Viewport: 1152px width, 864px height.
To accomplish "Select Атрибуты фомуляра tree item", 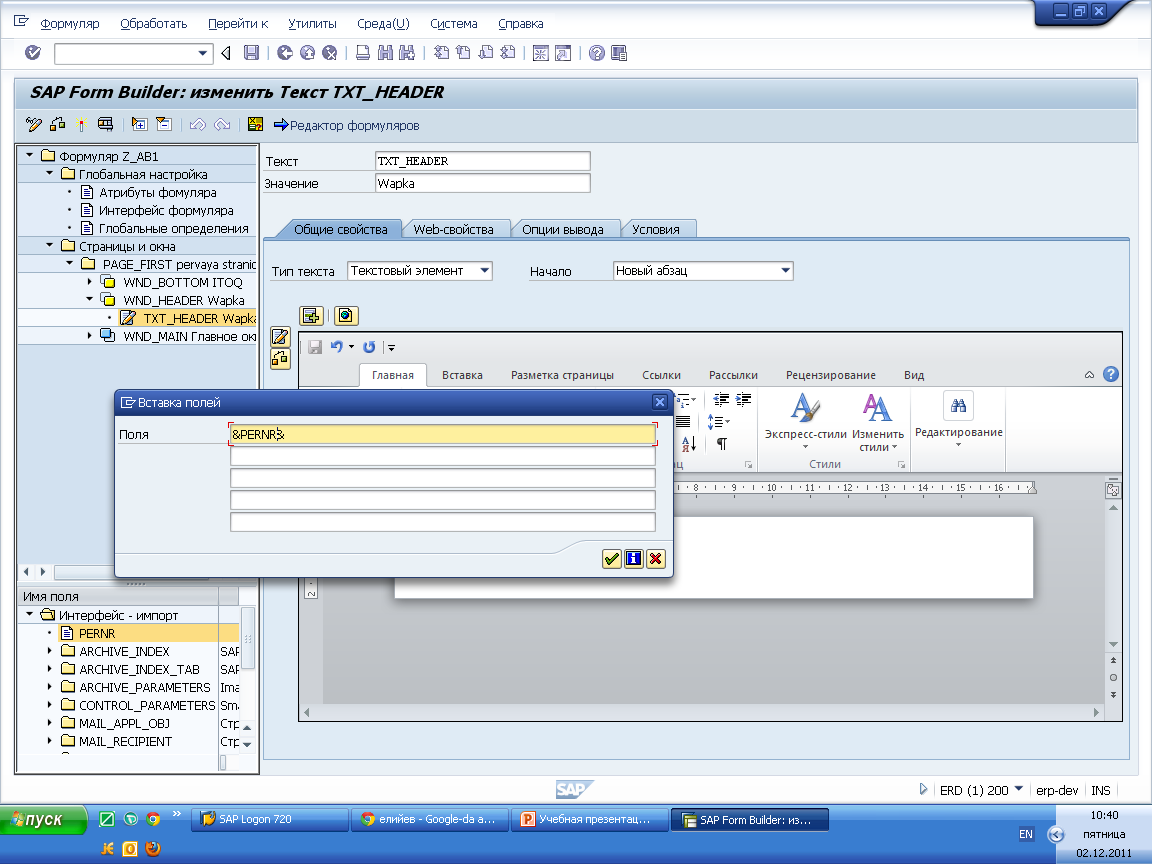I will (x=157, y=192).
